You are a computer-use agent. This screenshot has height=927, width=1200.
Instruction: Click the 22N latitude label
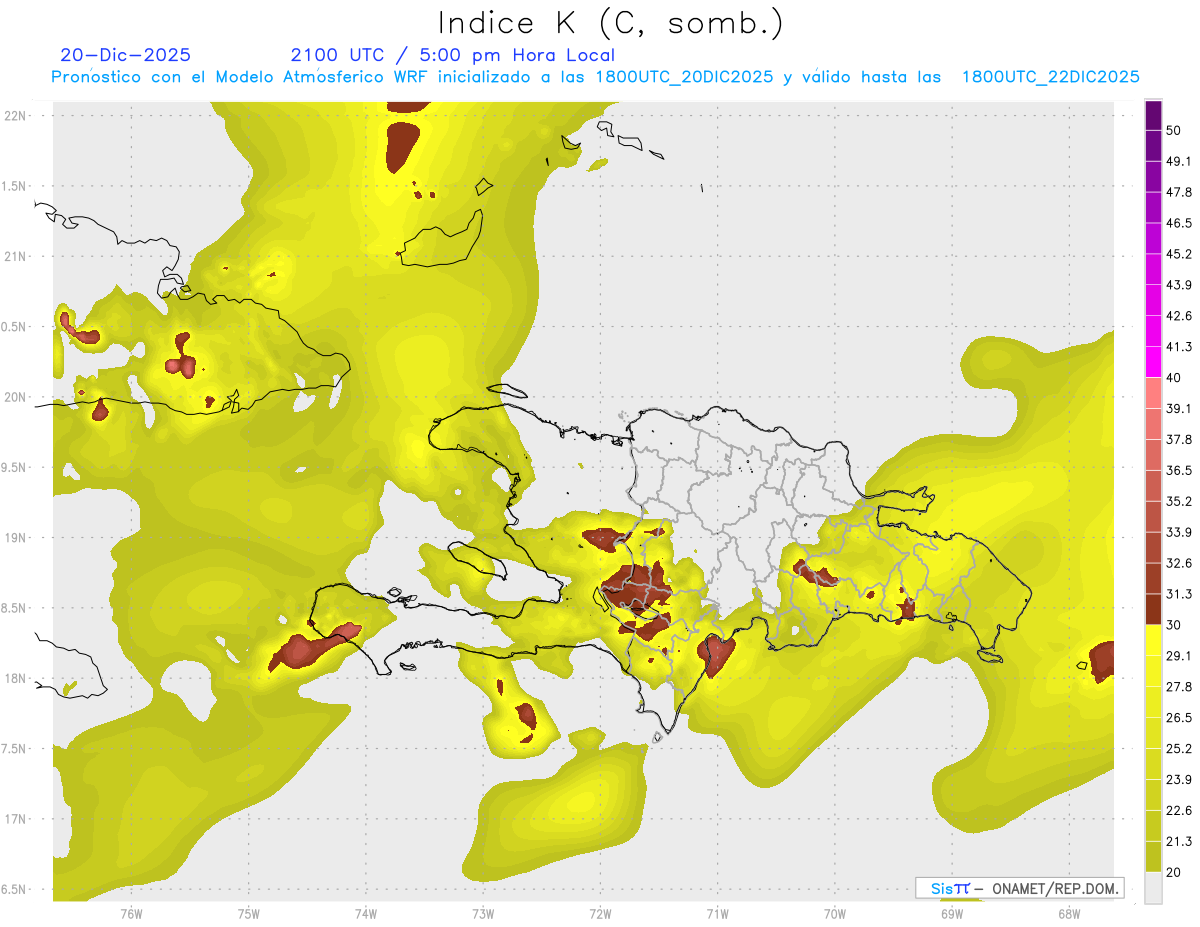click(16, 115)
